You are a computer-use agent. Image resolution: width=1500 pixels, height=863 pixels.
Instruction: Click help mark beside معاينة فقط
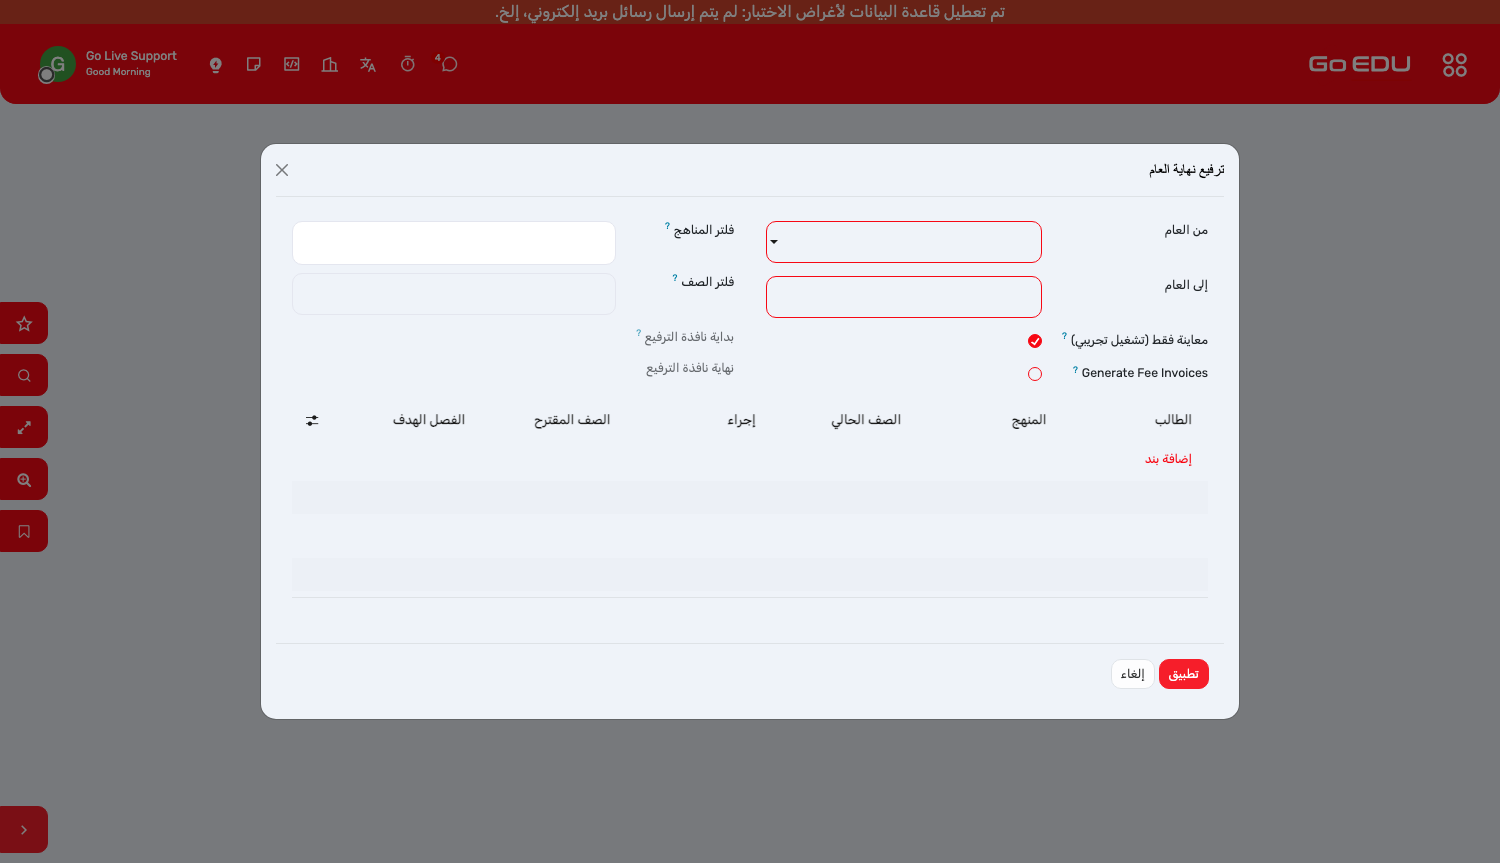(1064, 336)
